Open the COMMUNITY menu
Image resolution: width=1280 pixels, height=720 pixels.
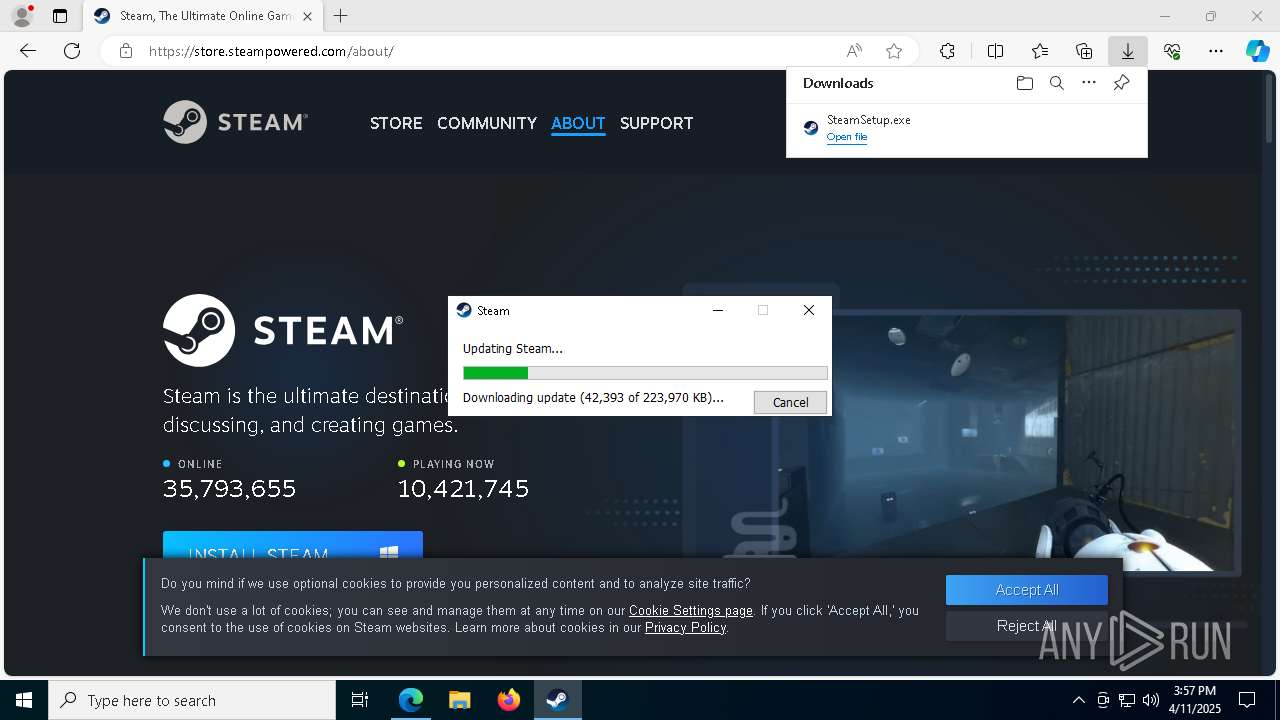487,123
